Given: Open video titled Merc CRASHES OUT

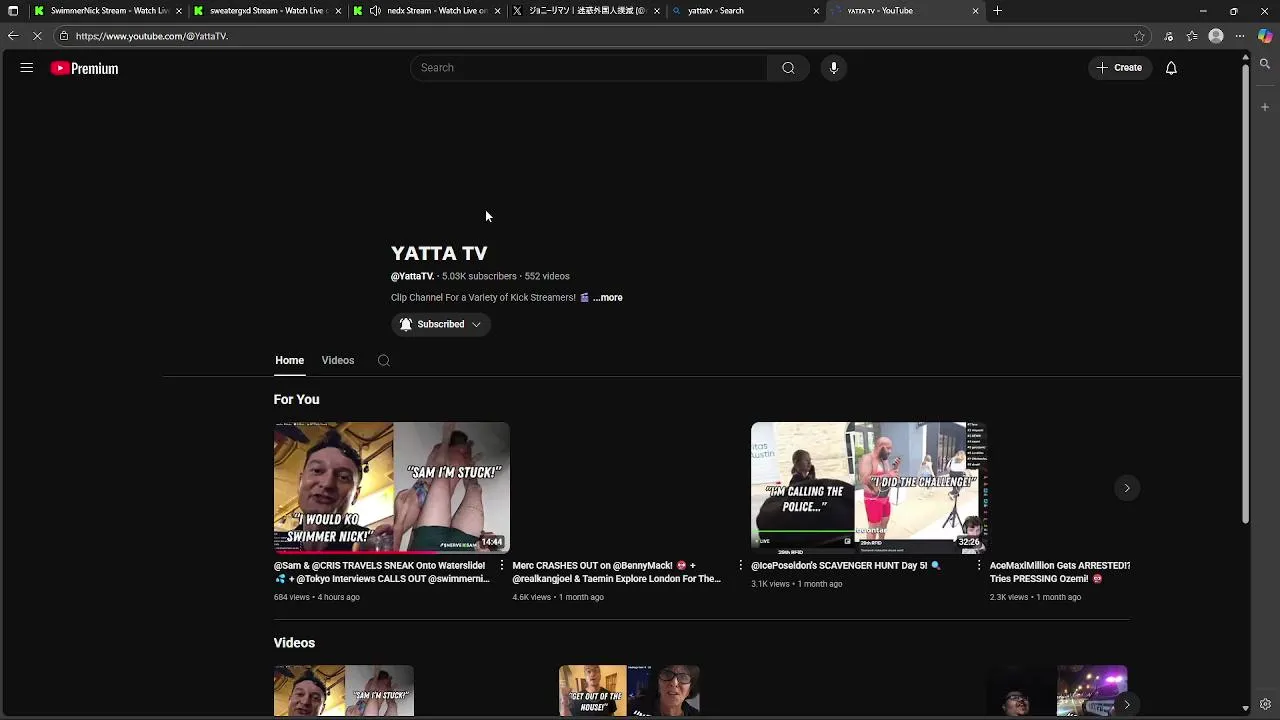Looking at the screenshot, I should pyautogui.click(x=616, y=572).
